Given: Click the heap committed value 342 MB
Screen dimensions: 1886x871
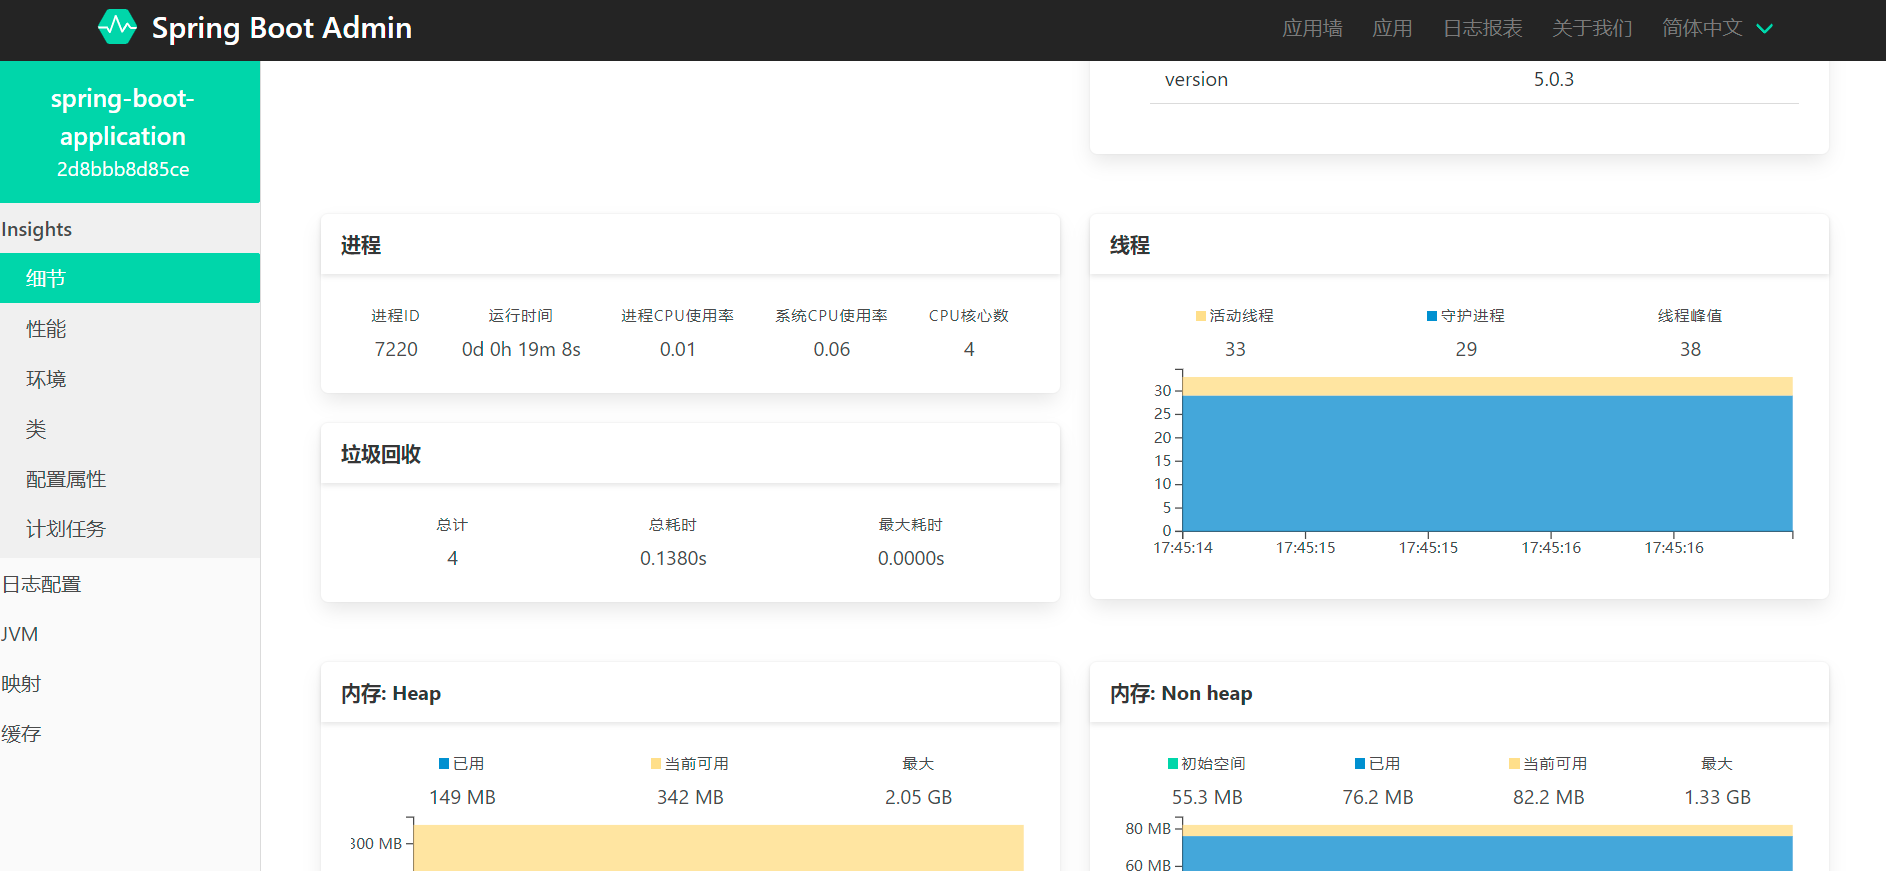Looking at the screenshot, I should tap(690, 797).
